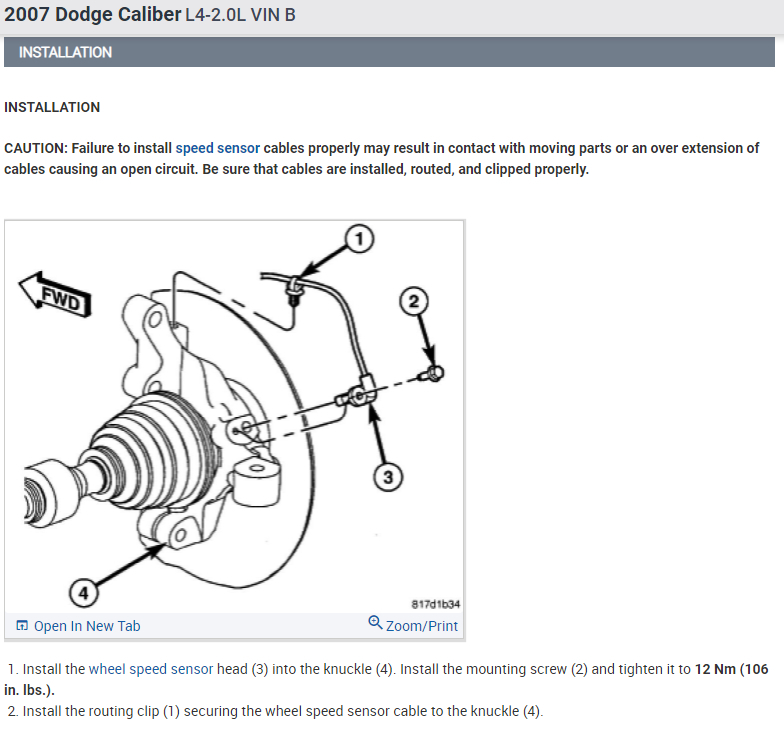
Task: Click the FWD direction arrow in diagram
Action: pos(56,295)
